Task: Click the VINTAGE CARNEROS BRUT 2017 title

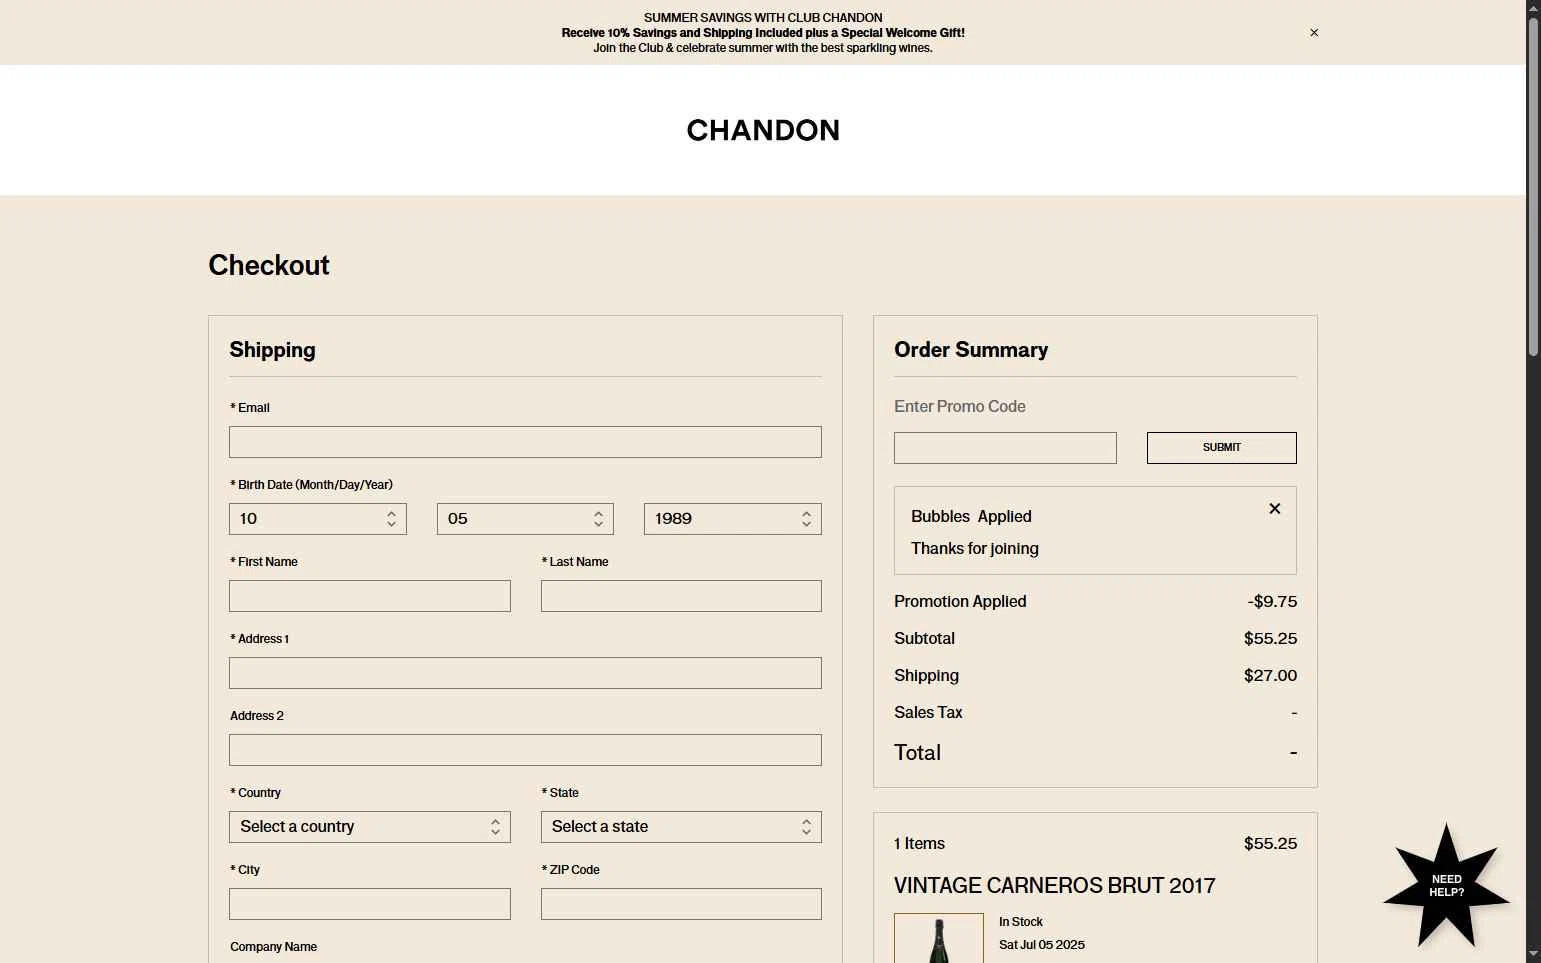Action: pos(1055,886)
